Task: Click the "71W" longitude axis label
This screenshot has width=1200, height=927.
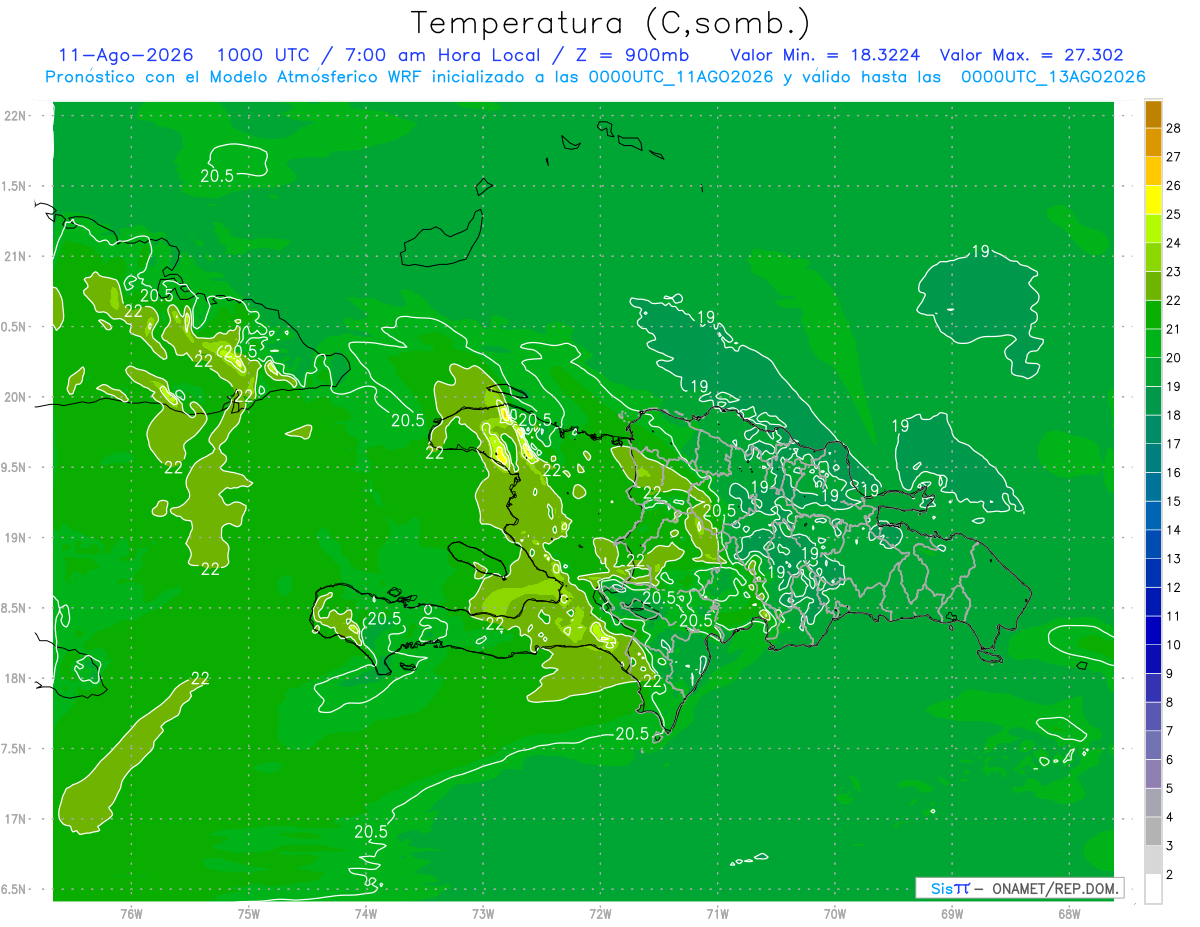Action: click(717, 913)
